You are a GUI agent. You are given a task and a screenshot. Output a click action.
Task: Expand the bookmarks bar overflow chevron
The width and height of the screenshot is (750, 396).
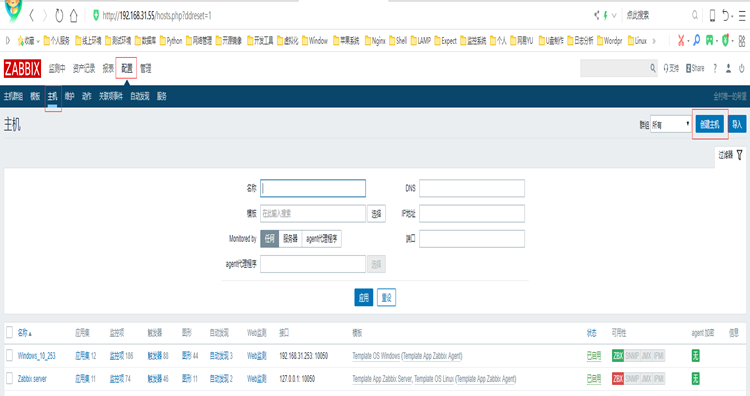click(654, 41)
